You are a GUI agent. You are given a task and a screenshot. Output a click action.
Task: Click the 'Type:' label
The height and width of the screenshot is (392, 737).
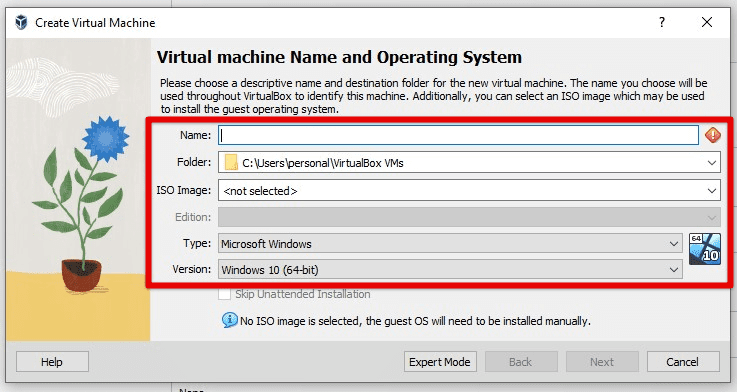point(197,243)
